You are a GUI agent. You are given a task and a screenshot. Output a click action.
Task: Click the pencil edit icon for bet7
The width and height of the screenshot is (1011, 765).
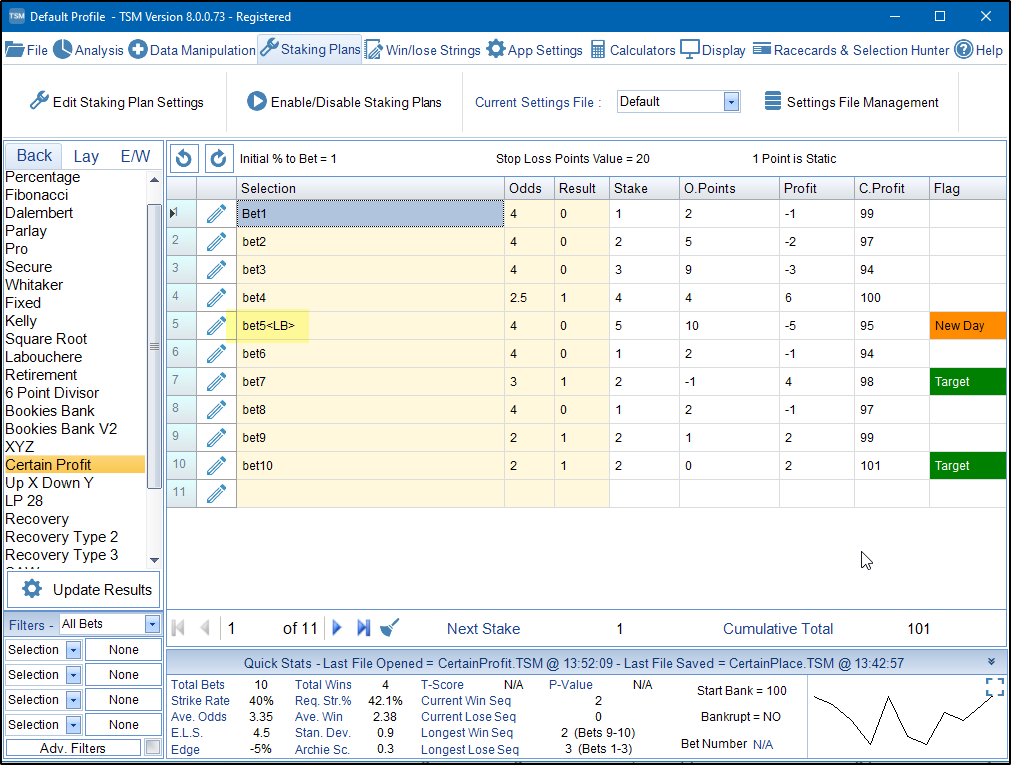point(216,382)
